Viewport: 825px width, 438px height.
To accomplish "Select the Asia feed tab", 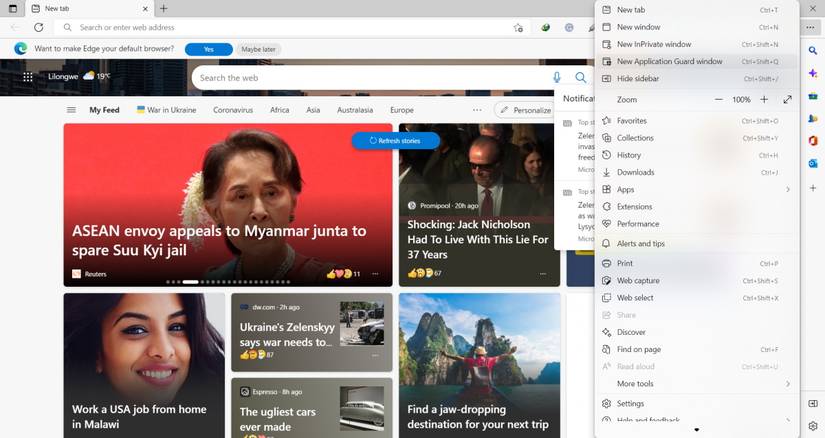I will [313, 110].
